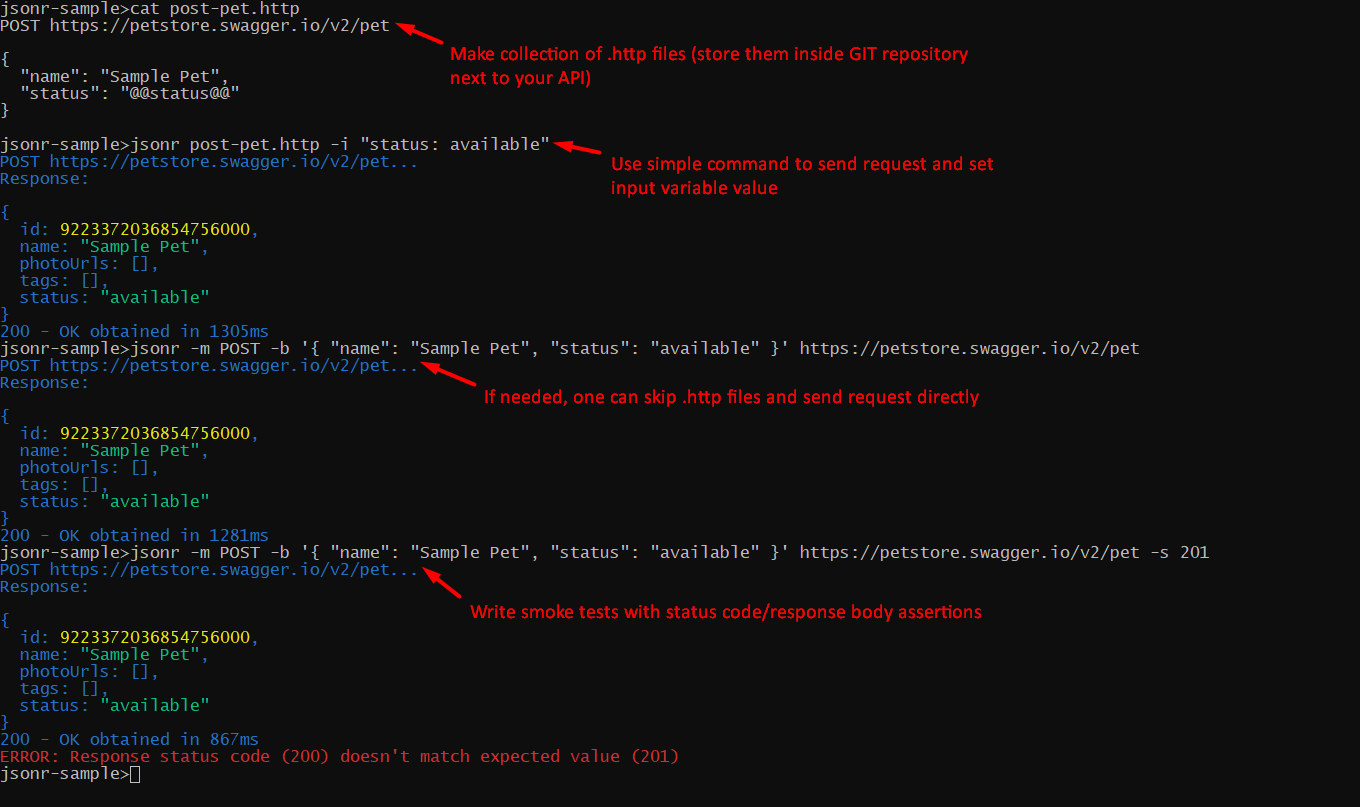1360x807 pixels.
Task: Click the "Write smoke tests" annotation text
Action: 726,611
